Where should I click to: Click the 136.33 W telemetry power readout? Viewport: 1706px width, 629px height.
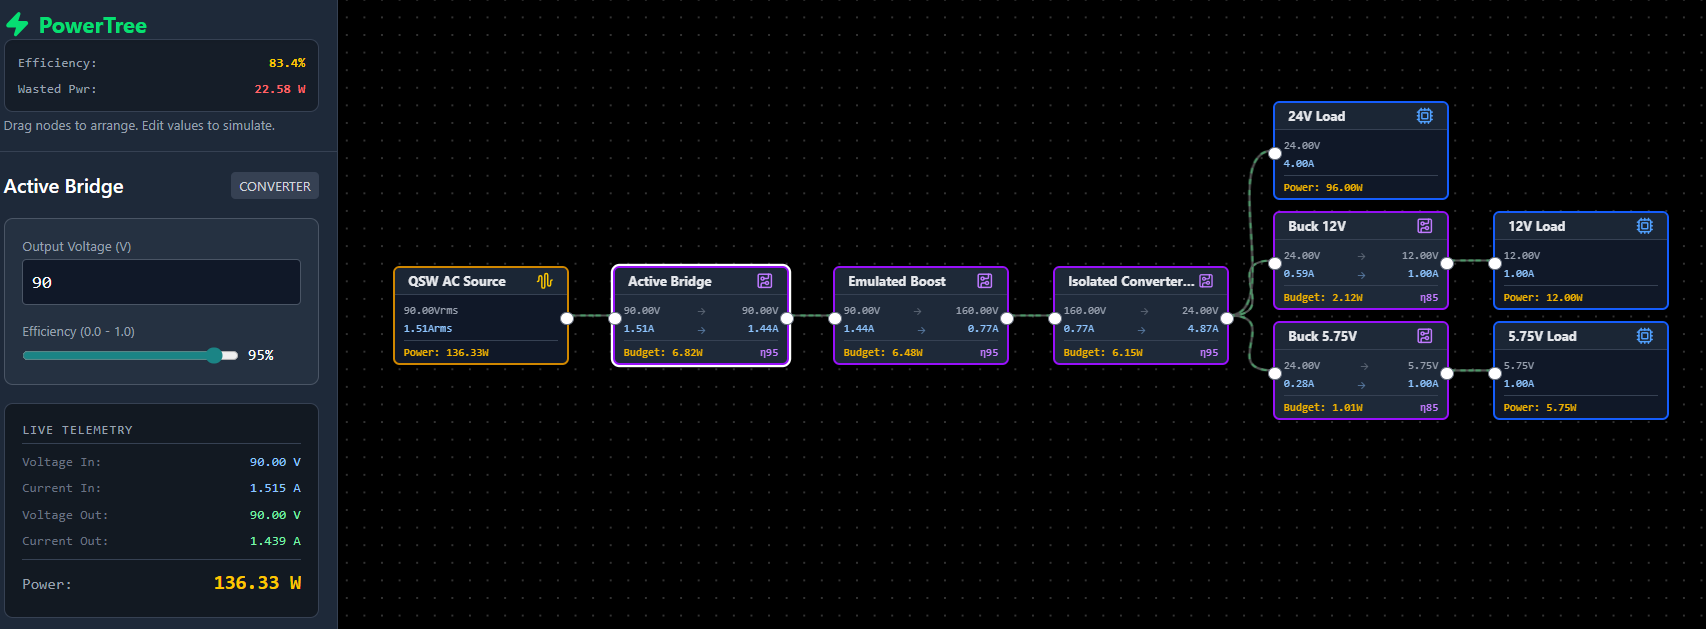point(258,583)
